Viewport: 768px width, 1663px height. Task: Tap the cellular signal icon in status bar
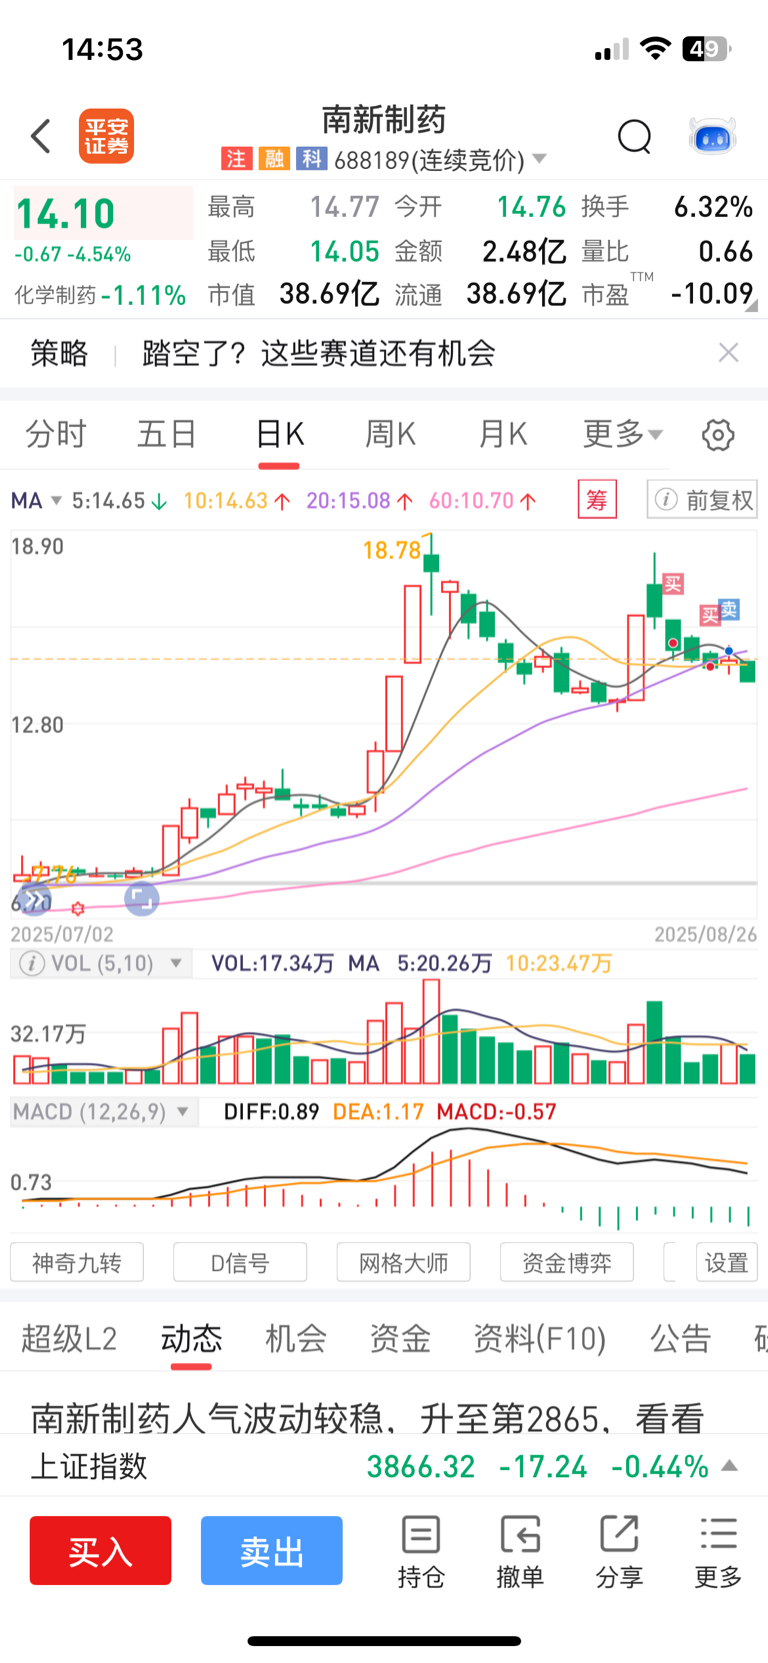coord(611,49)
